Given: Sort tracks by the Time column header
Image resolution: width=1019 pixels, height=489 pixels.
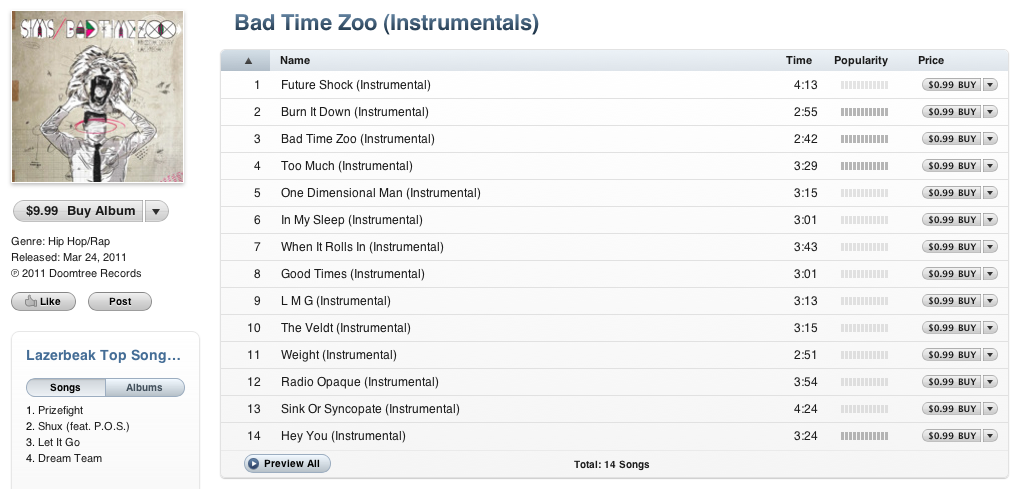Looking at the screenshot, I should tap(799, 60).
